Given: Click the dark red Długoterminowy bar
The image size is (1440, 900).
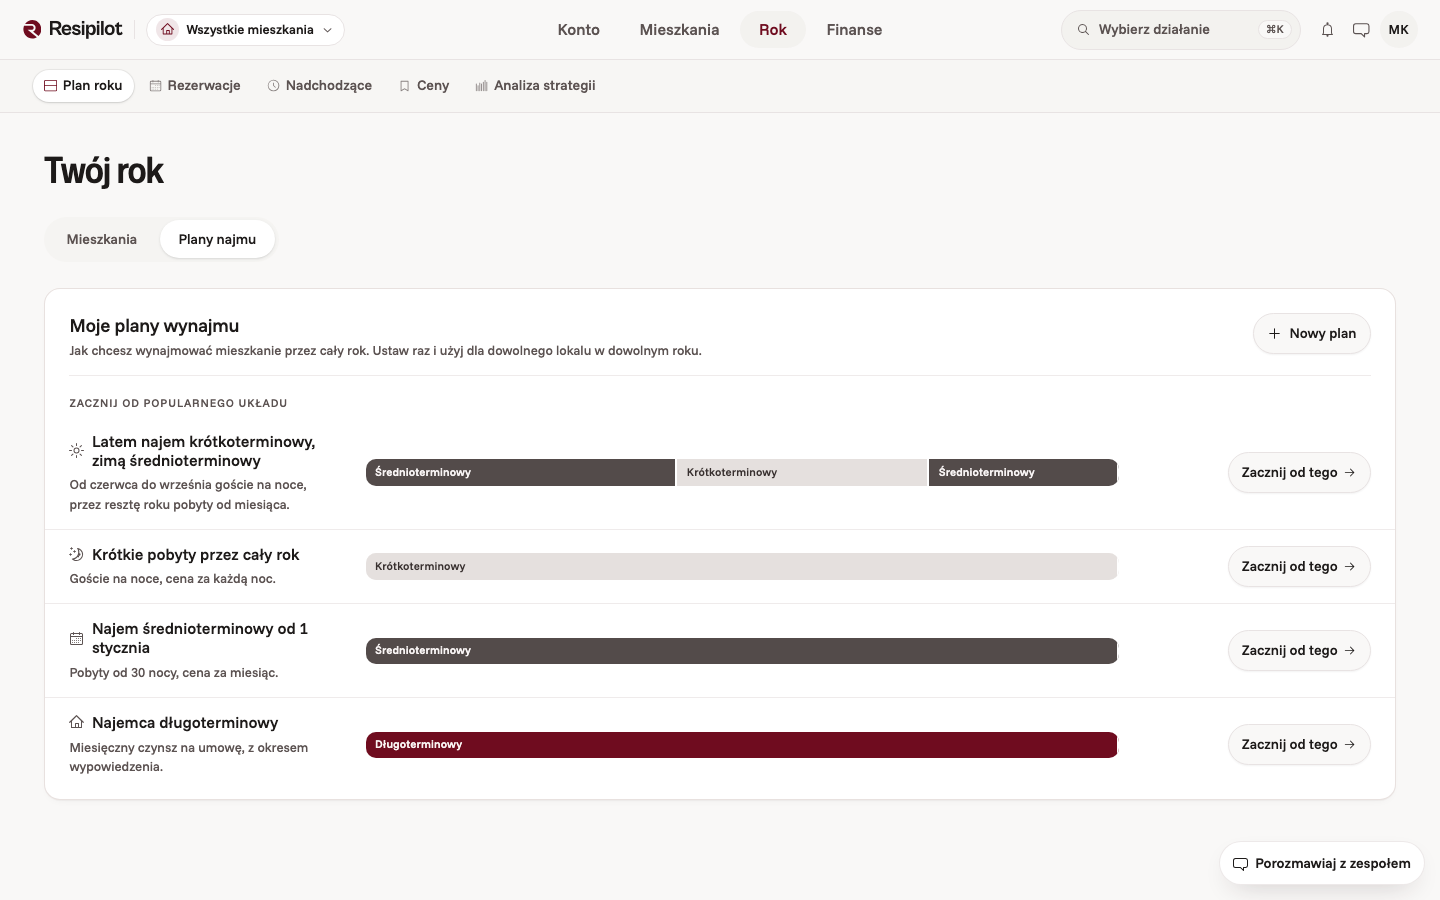Looking at the screenshot, I should 741,745.
